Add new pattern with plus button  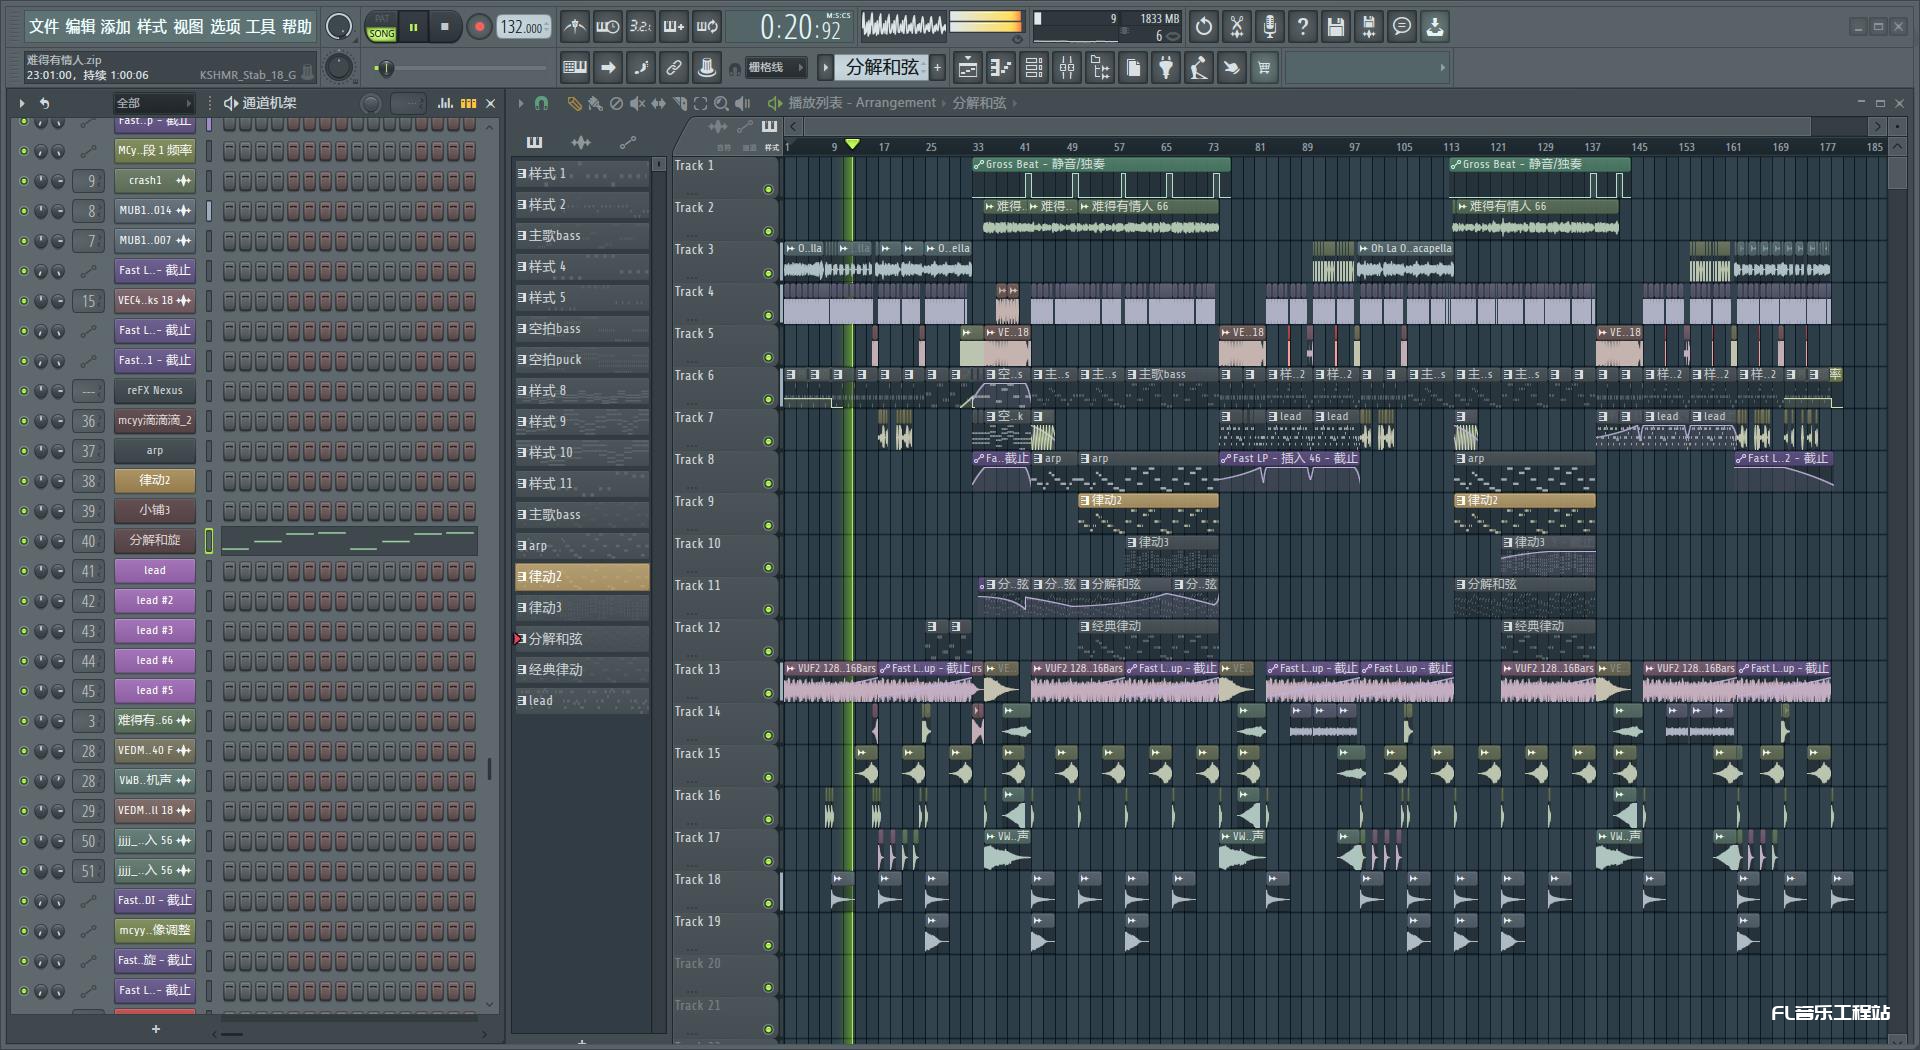click(938, 68)
